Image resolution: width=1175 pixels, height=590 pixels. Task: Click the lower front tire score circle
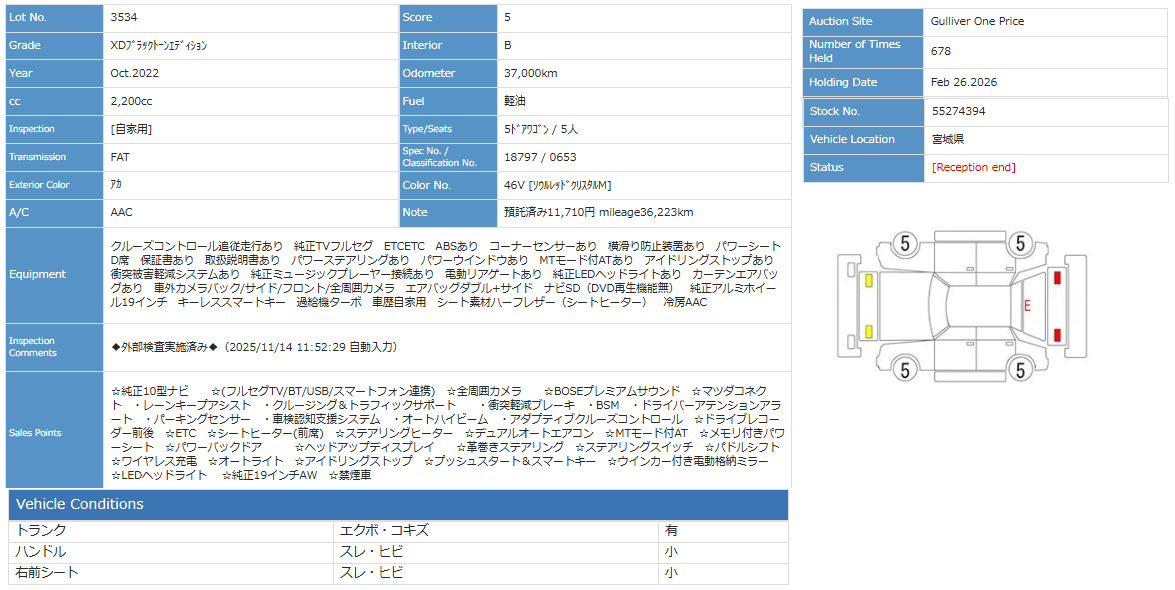point(905,370)
